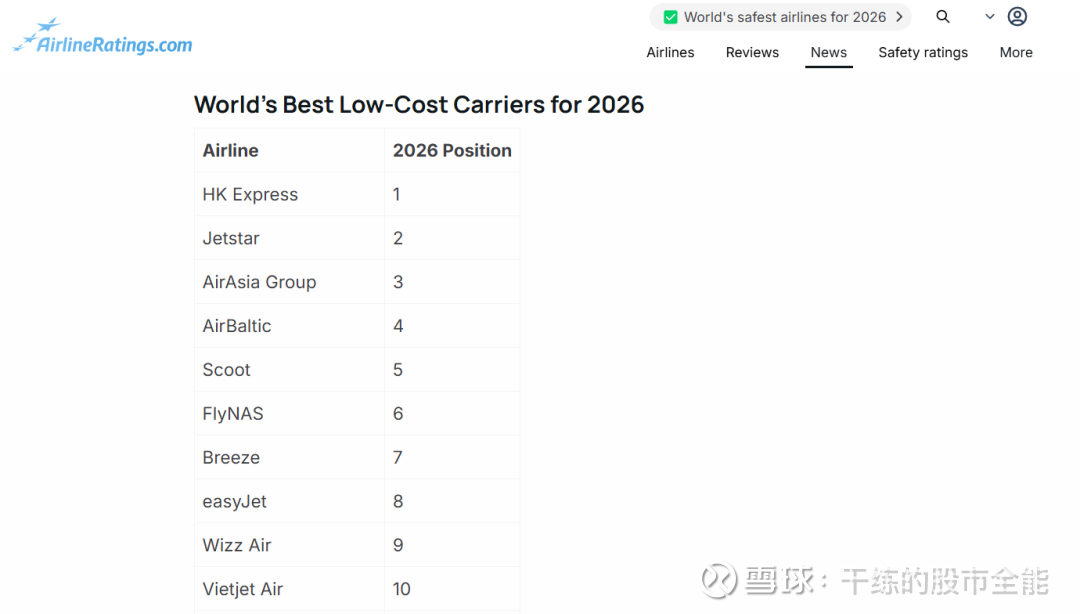Click the green checkmark badge icon
Viewport: 1080px width, 614px height.
tap(671, 17)
